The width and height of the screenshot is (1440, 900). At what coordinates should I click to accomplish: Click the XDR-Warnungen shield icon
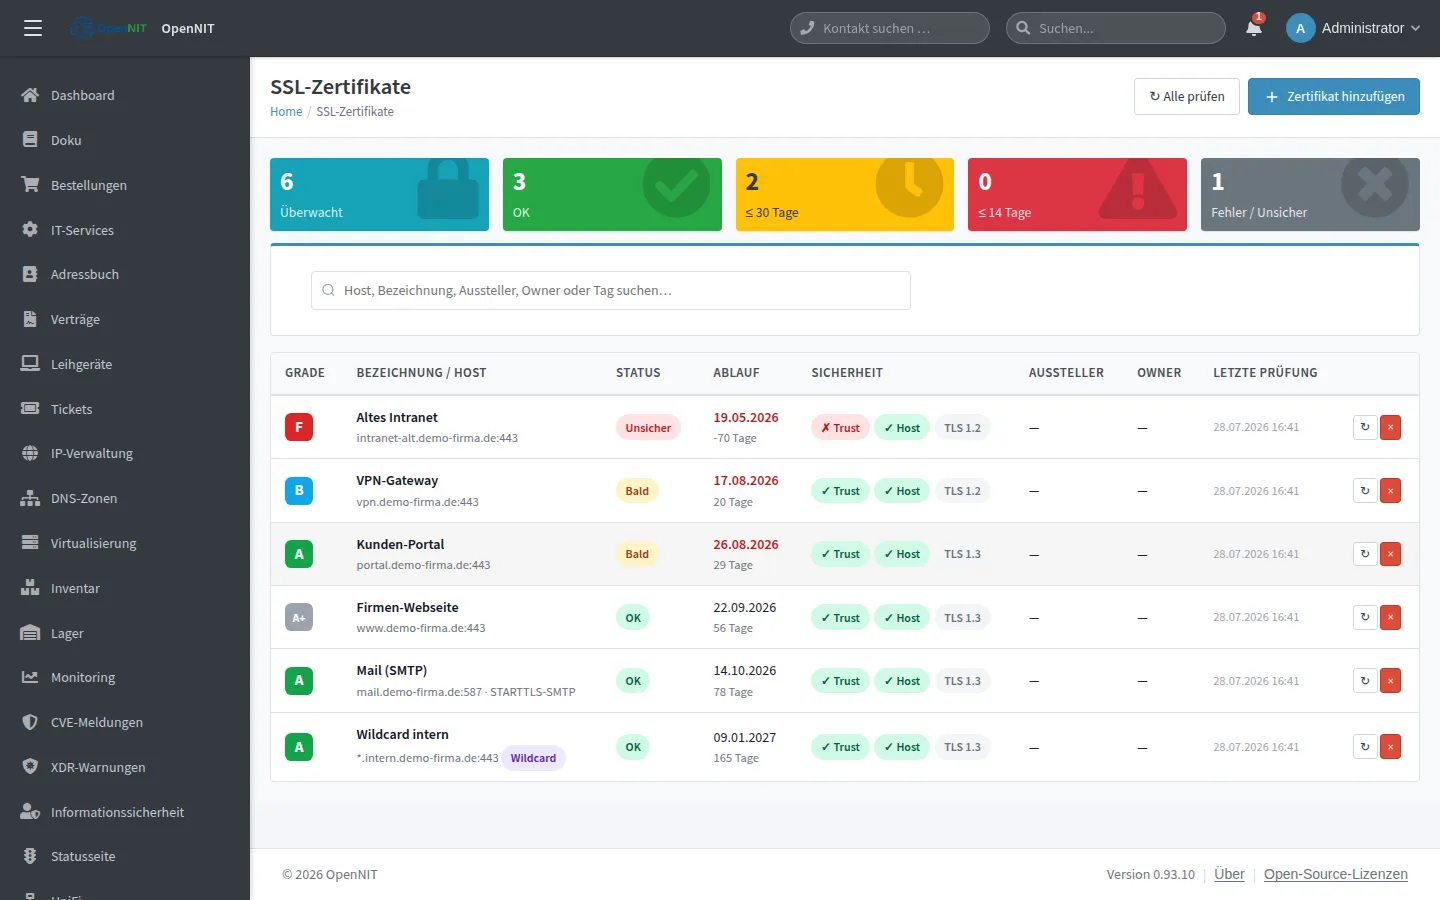point(30,767)
